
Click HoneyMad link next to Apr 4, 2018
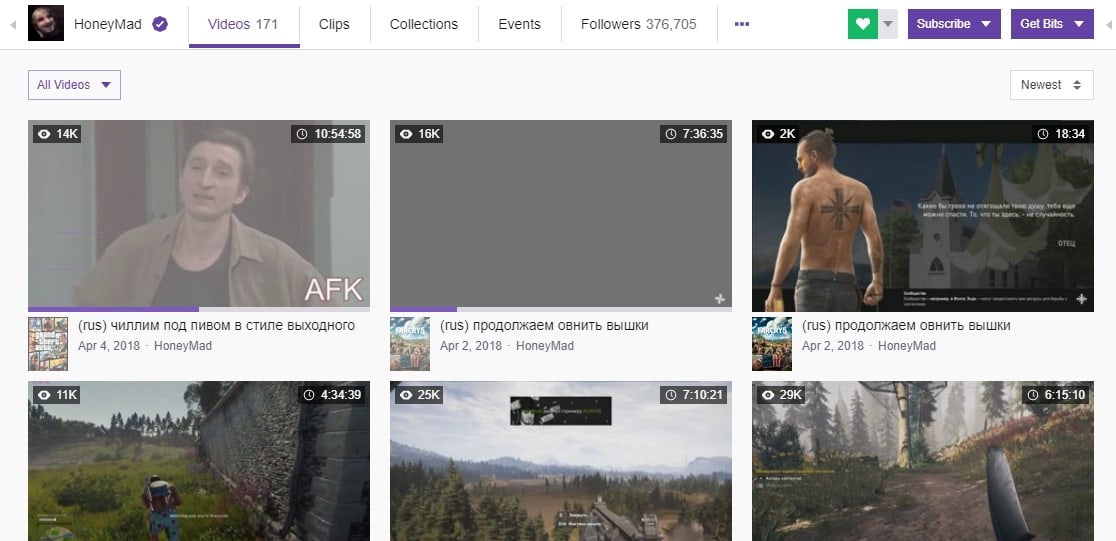pos(183,346)
